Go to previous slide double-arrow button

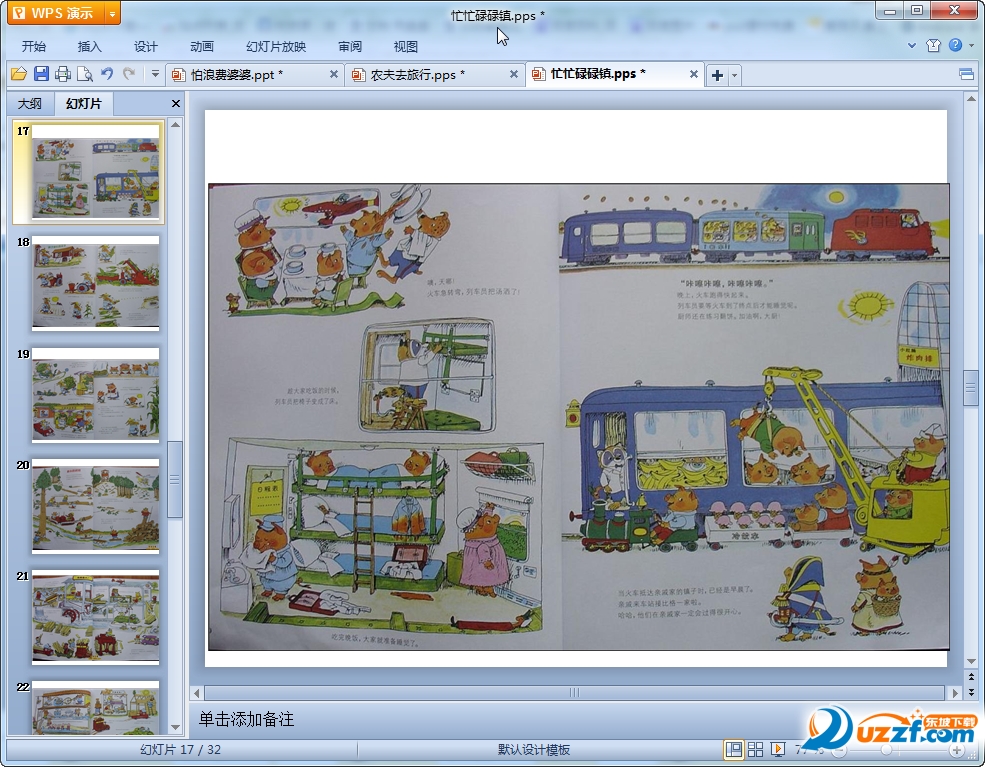pyautogui.click(x=971, y=677)
